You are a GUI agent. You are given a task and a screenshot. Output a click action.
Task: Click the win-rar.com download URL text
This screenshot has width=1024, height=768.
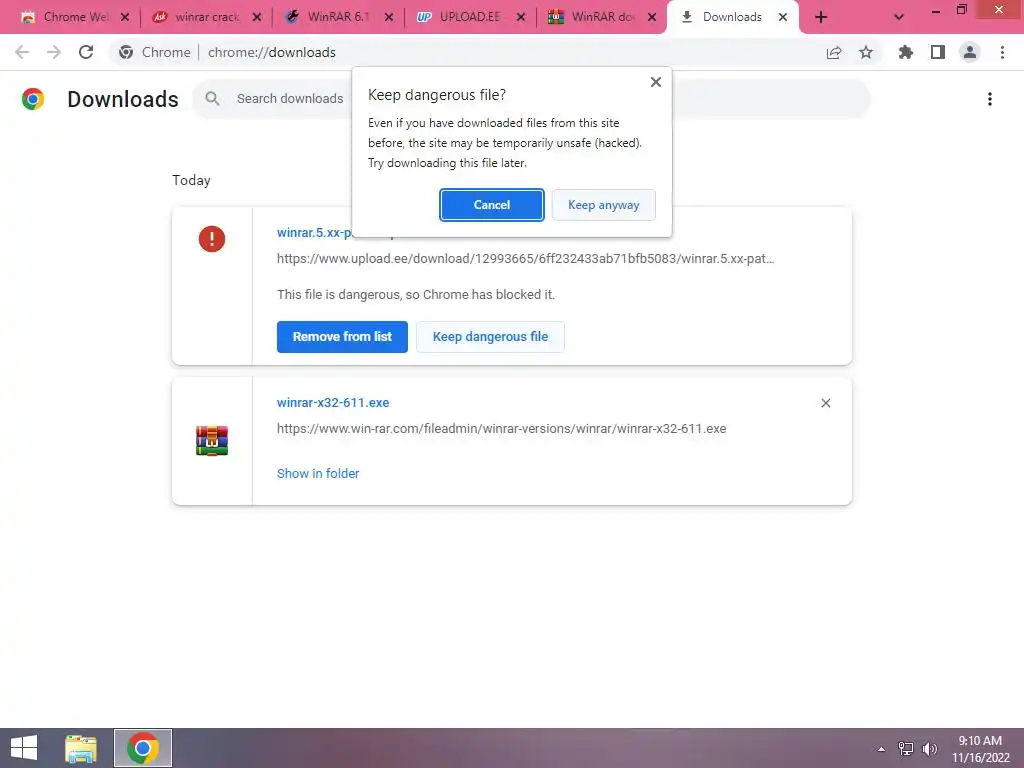(x=502, y=429)
